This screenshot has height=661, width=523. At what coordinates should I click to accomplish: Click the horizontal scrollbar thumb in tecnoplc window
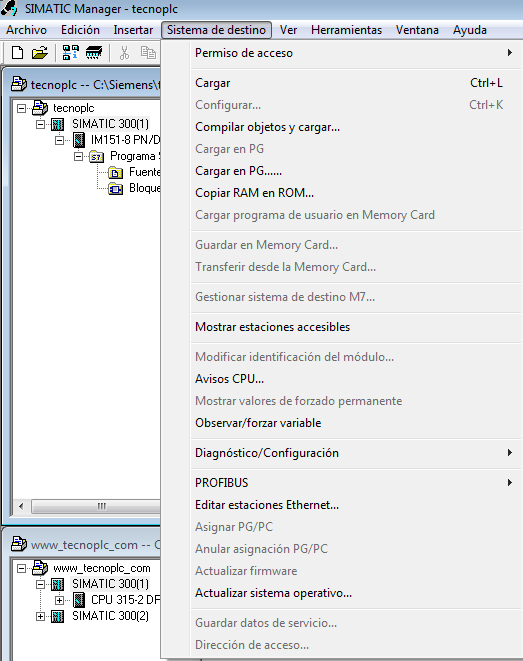tap(96, 506)
